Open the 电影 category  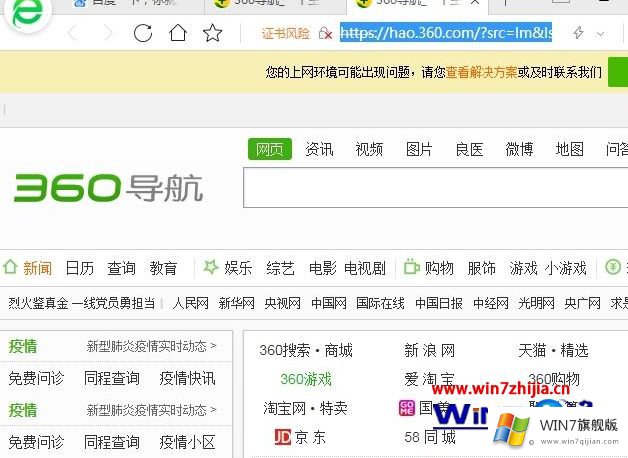[322, 268]
